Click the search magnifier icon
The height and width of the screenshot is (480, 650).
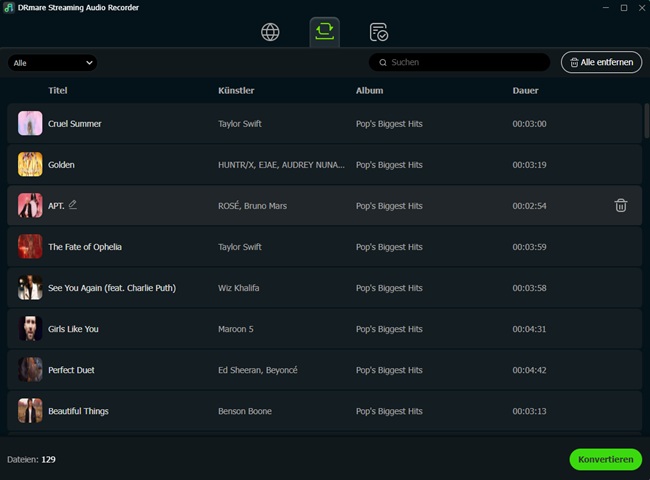383,62
